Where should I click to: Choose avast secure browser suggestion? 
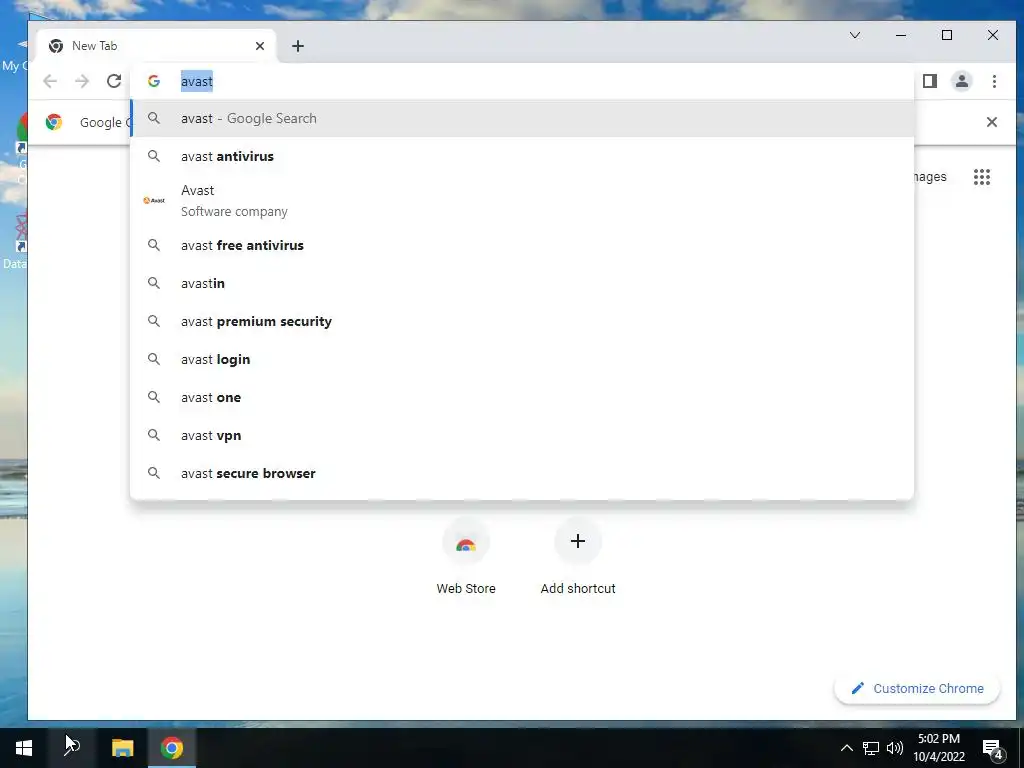(522, 473)
